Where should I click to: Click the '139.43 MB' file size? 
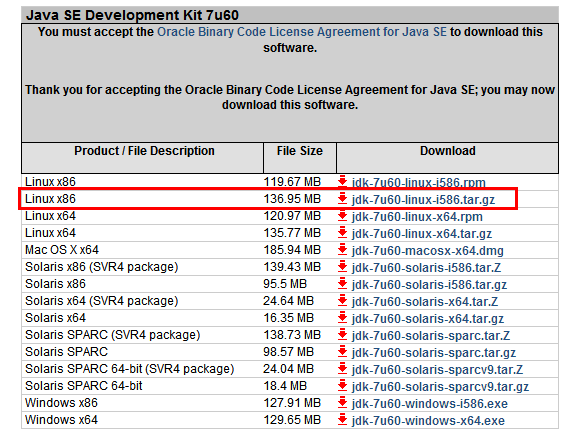[292, 267]
